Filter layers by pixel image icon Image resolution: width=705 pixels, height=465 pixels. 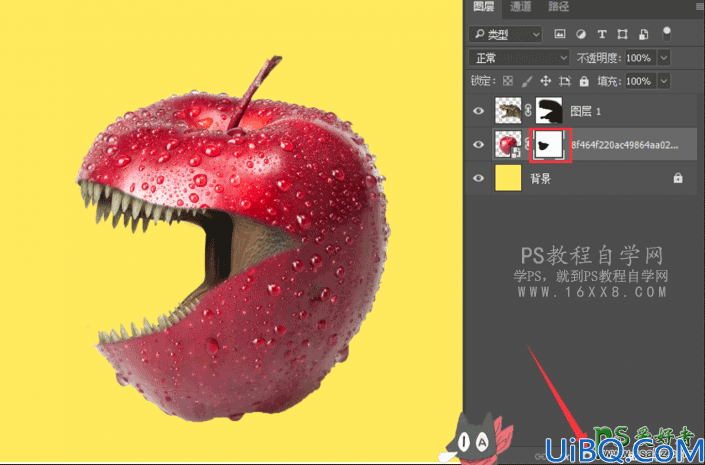pos(560,34)
